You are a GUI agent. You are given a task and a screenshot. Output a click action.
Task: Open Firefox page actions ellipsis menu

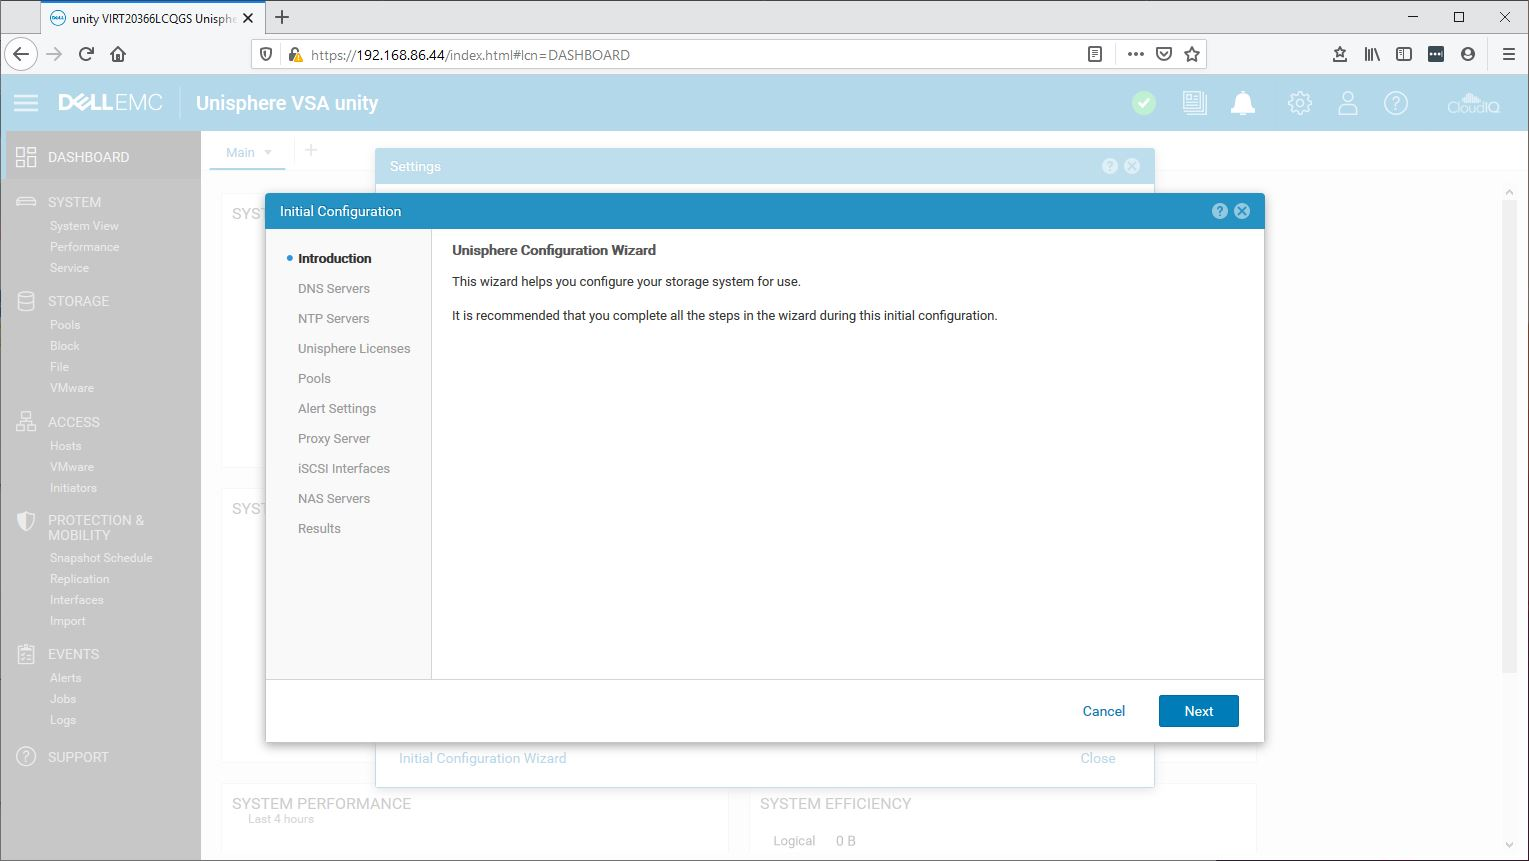(x=1135, y=55)
